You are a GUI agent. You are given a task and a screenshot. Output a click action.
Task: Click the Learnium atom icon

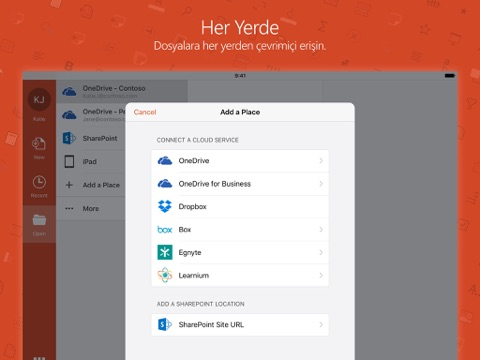tap(165, 275)
